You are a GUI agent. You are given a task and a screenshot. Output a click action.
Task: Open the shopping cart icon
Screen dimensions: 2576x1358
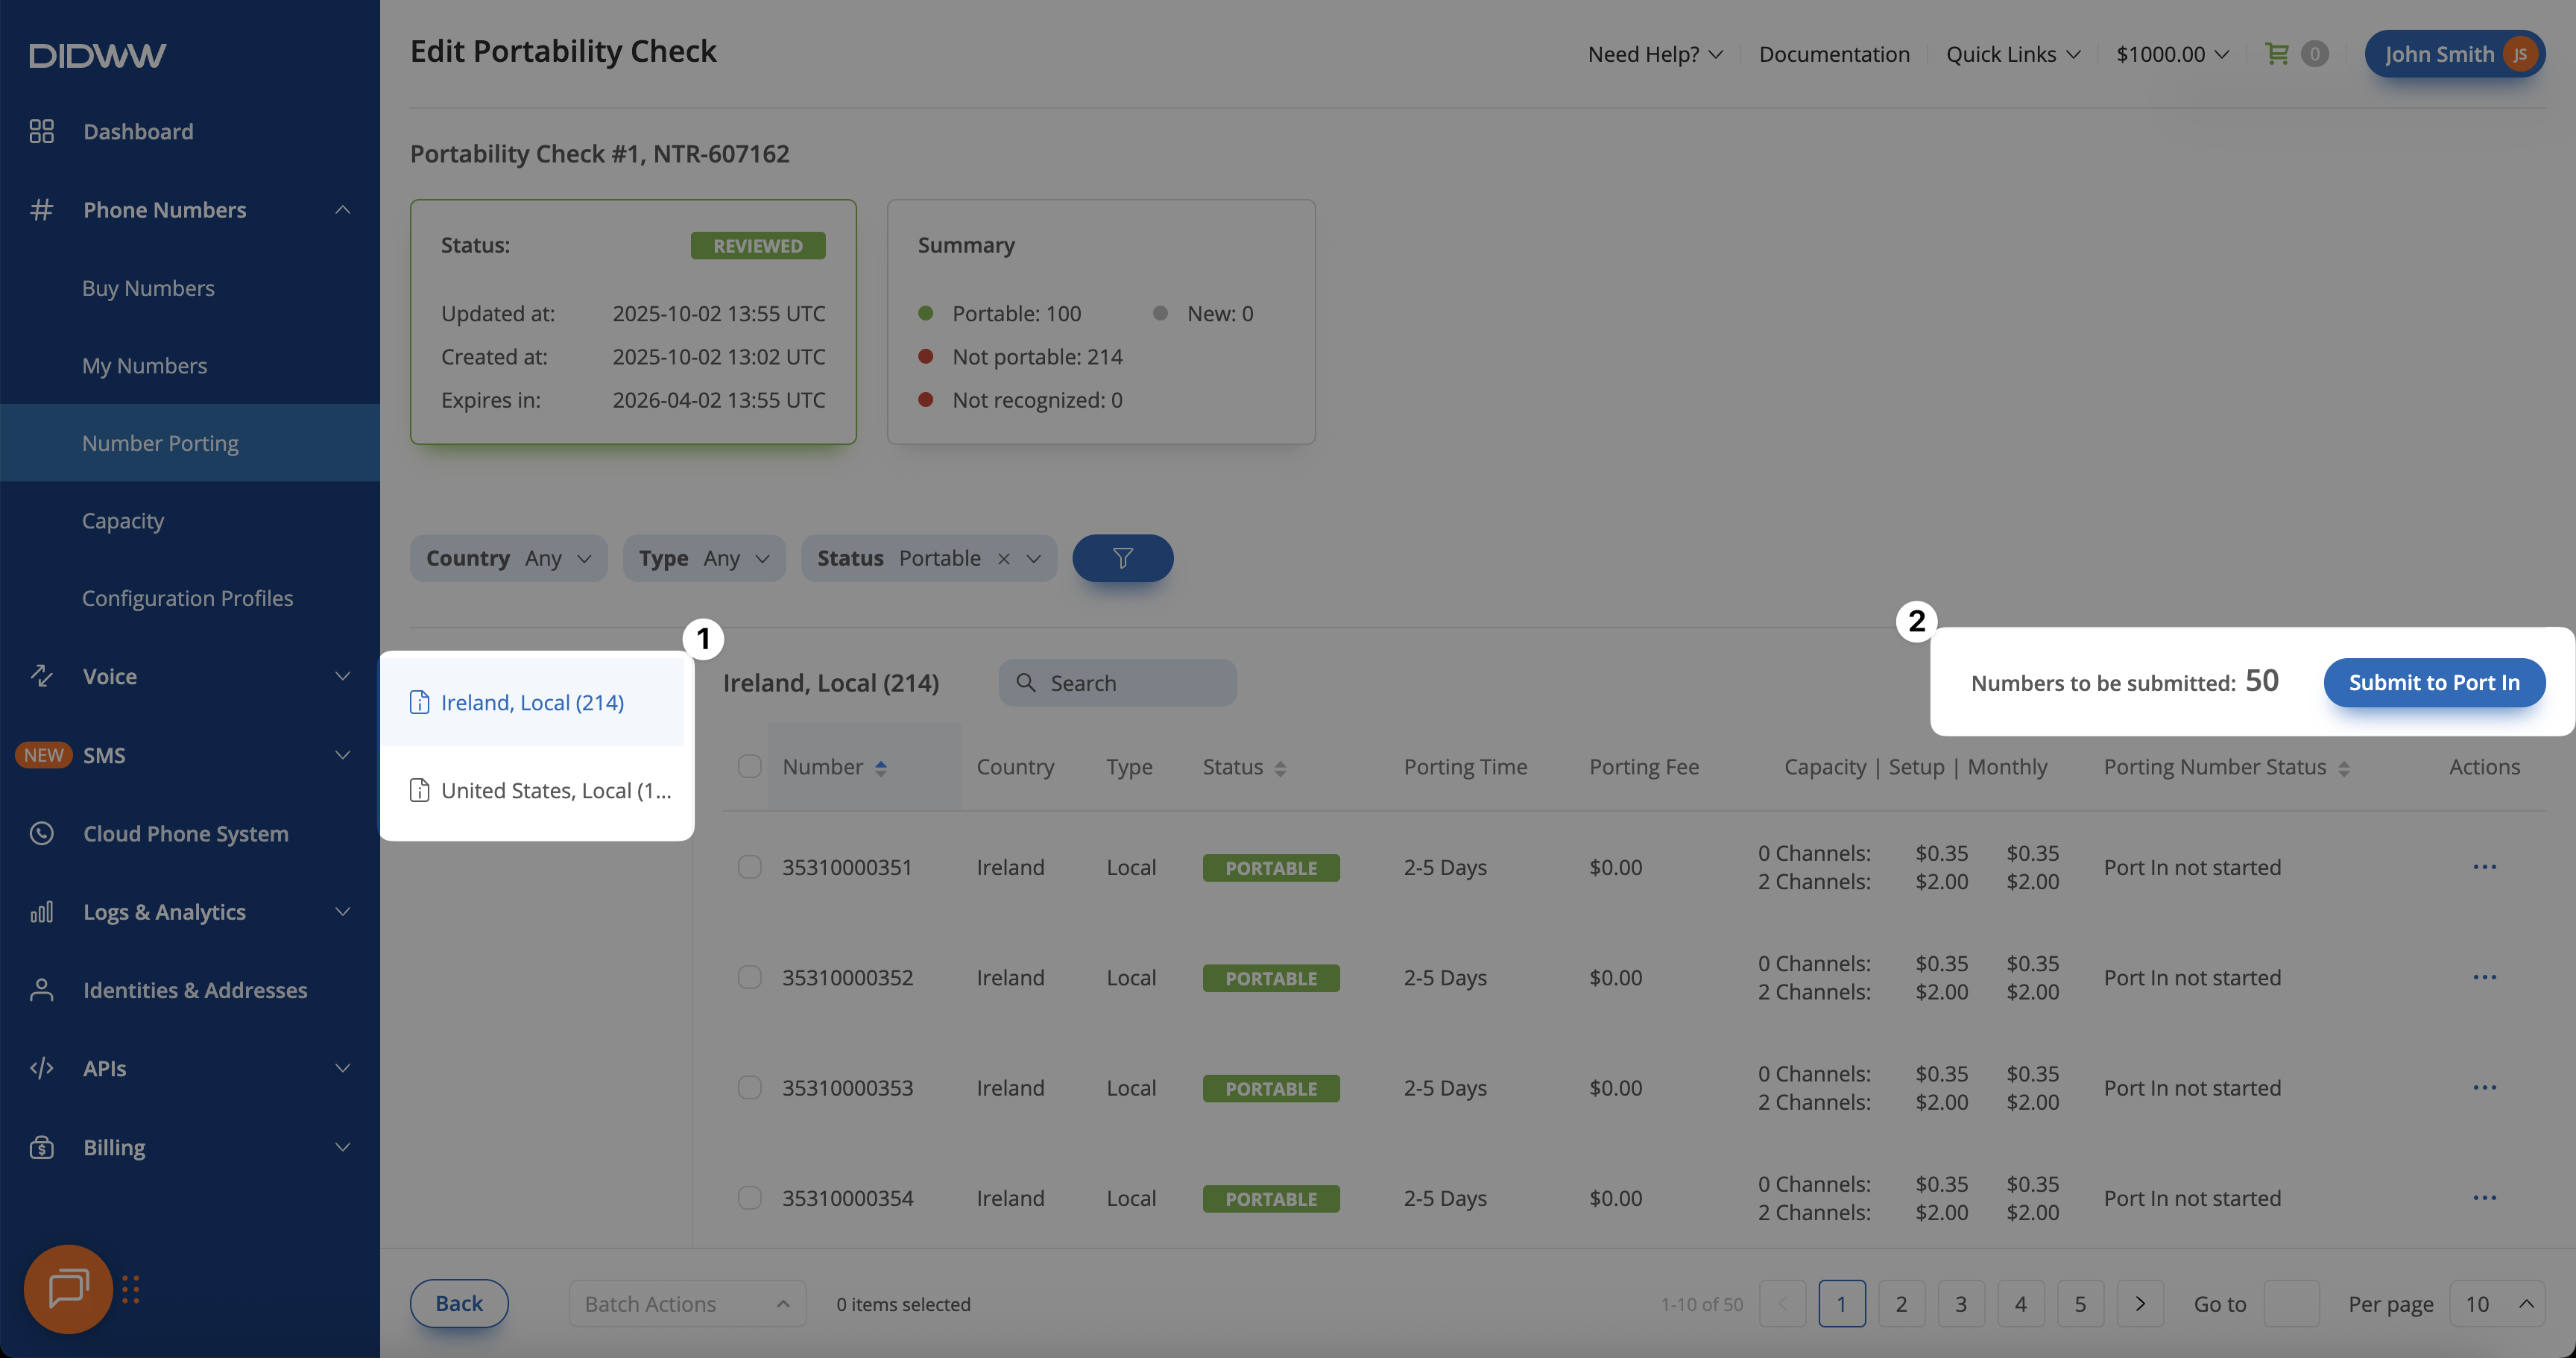(x=2276, y=54)
